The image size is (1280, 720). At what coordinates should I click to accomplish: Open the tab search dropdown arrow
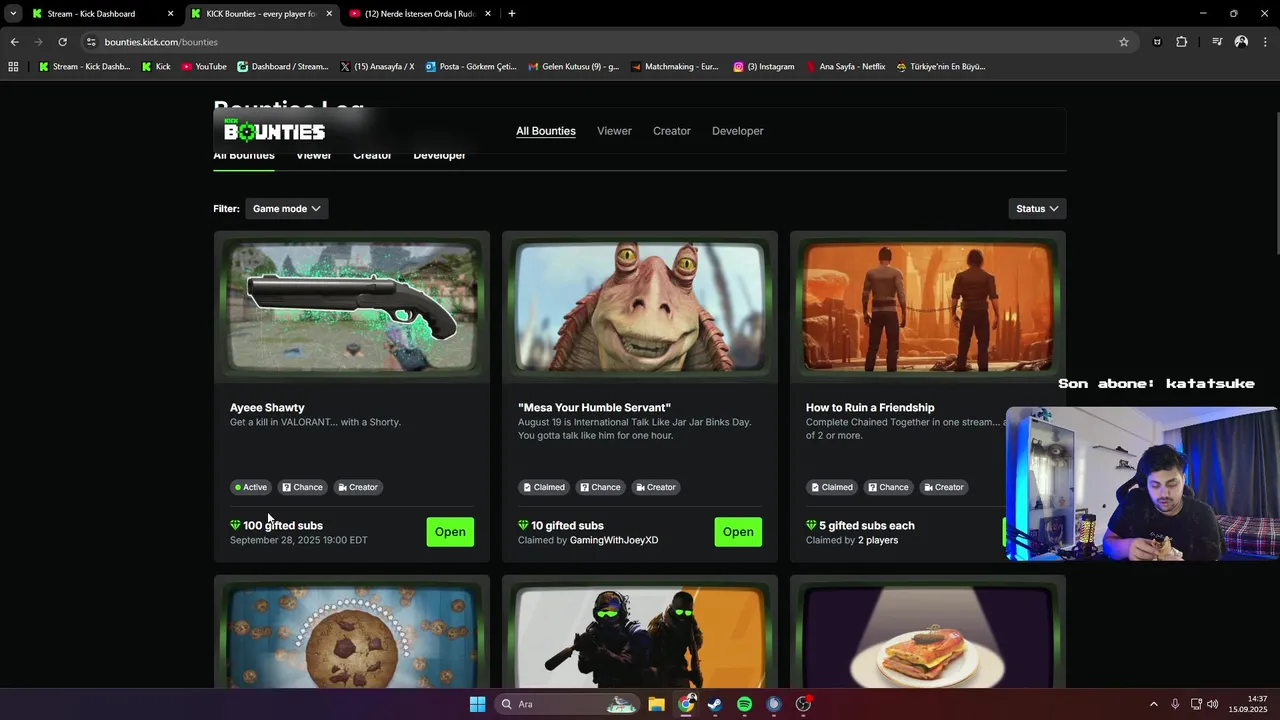13,14
